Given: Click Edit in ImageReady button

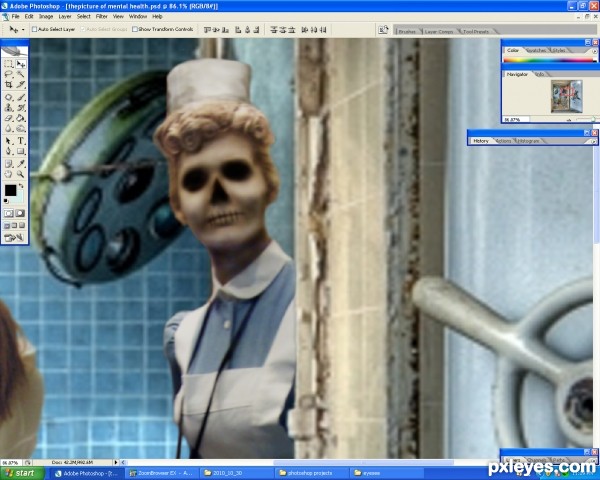Looking at the screenshot, I should [x=15, y=238].
